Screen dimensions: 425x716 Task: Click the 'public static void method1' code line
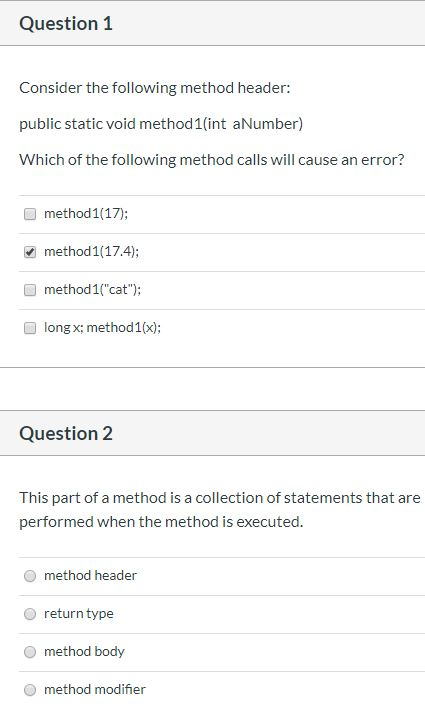click(161, 124)
